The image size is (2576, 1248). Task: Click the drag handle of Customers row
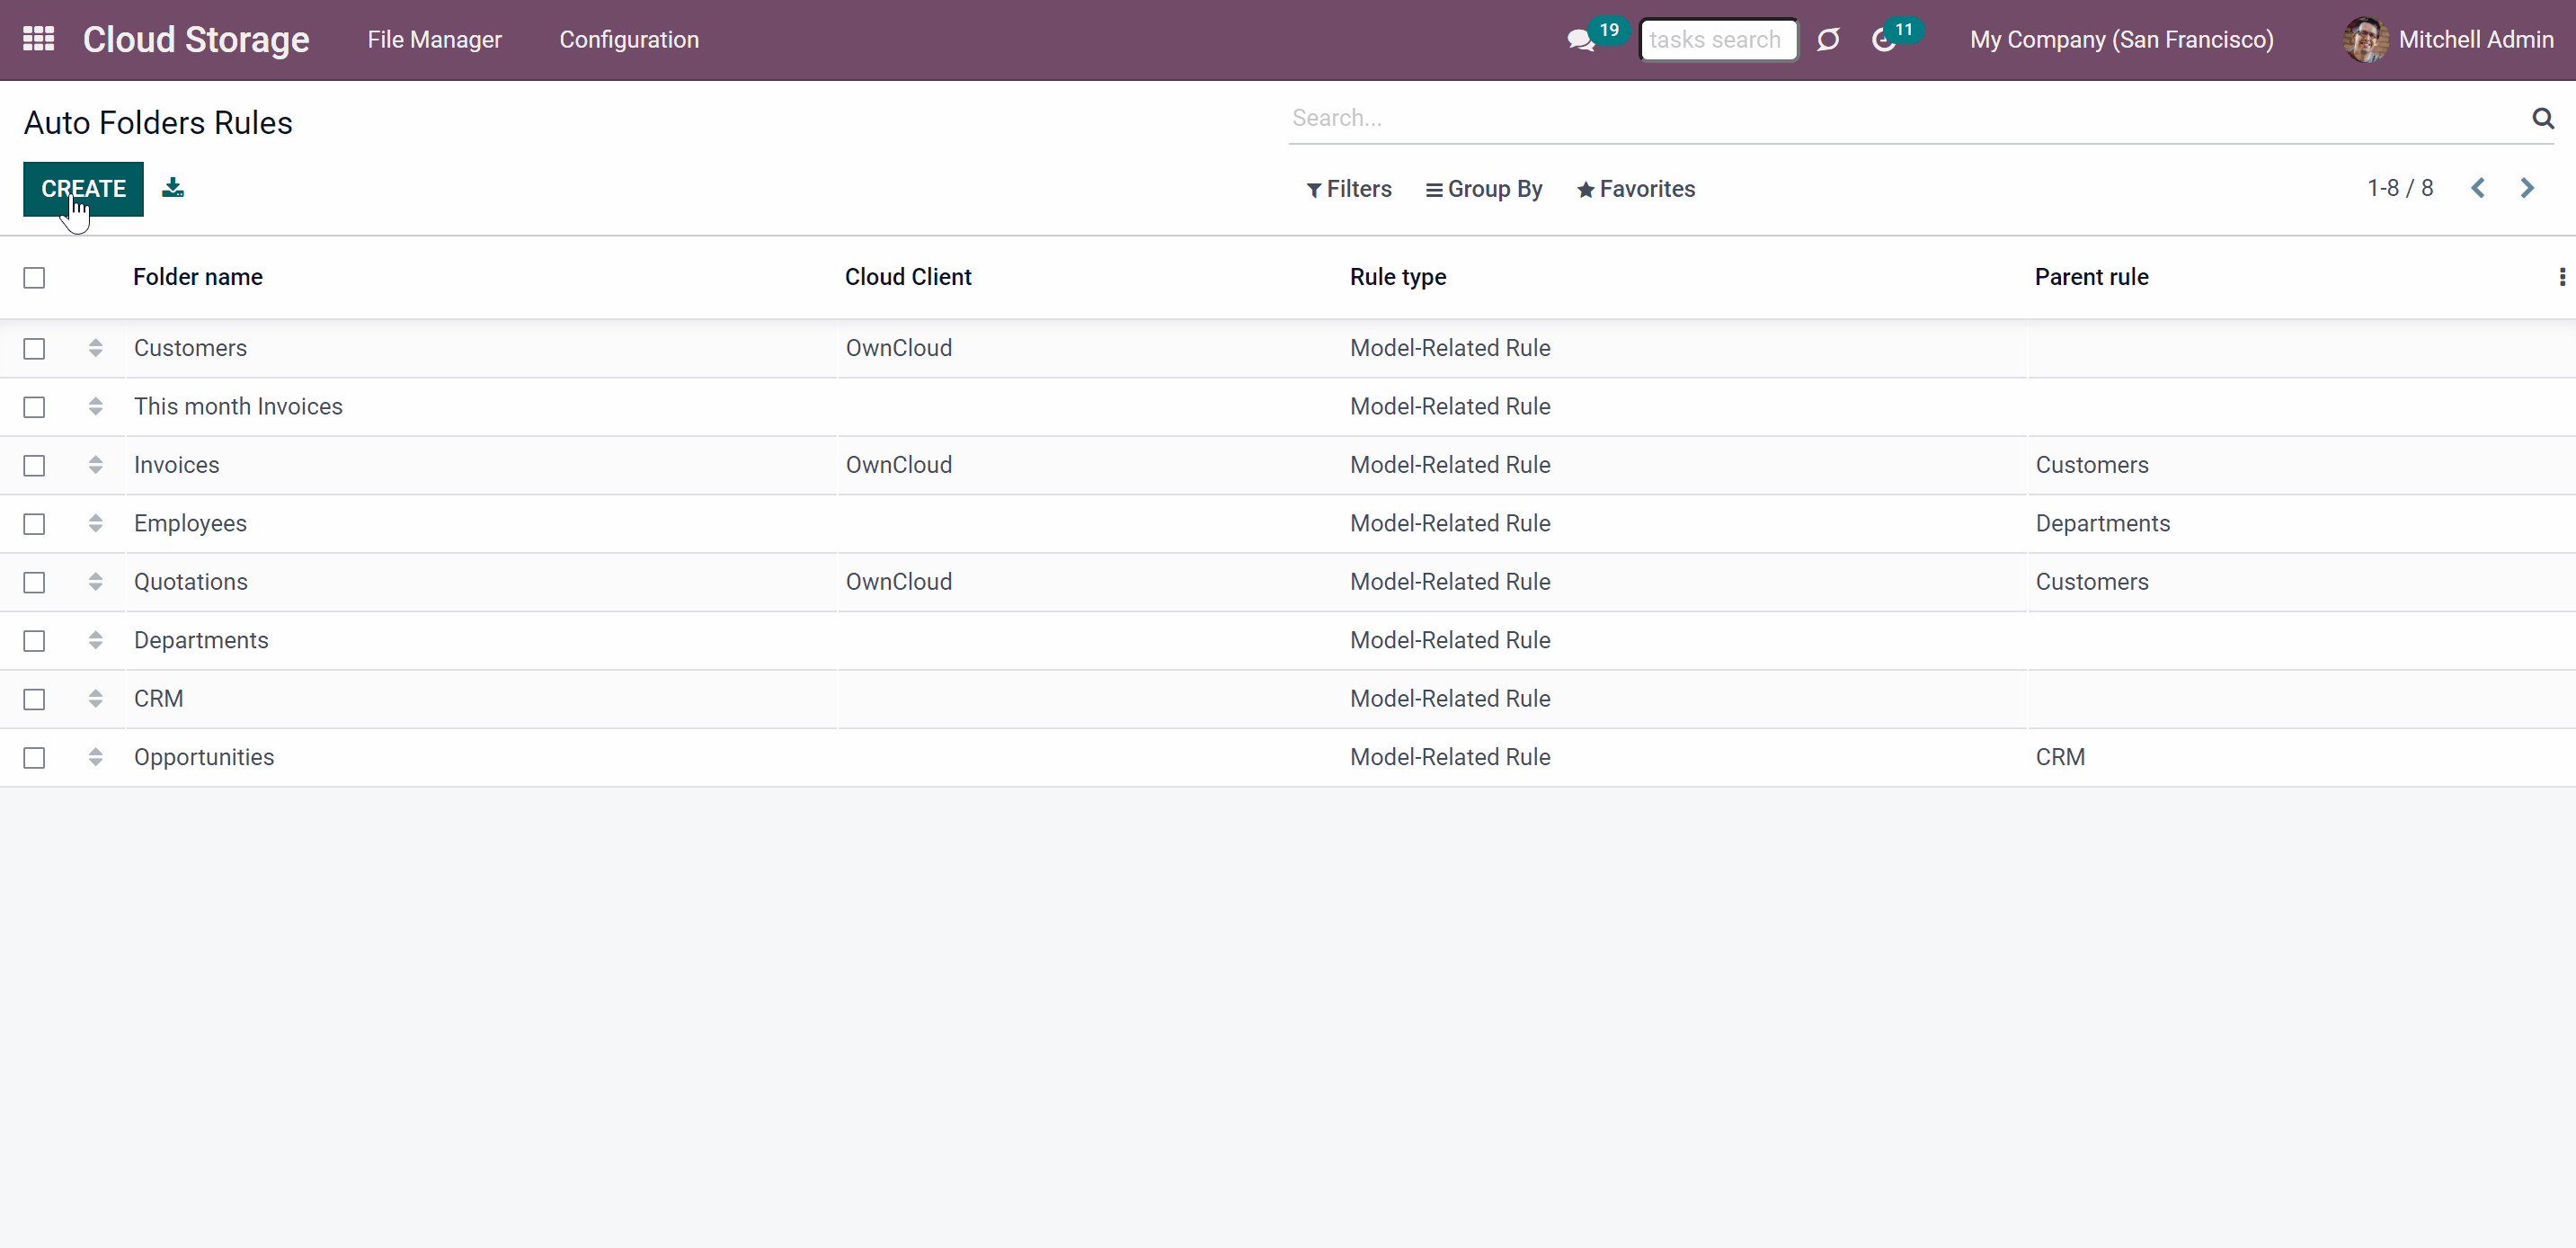(x=95, y=348)
